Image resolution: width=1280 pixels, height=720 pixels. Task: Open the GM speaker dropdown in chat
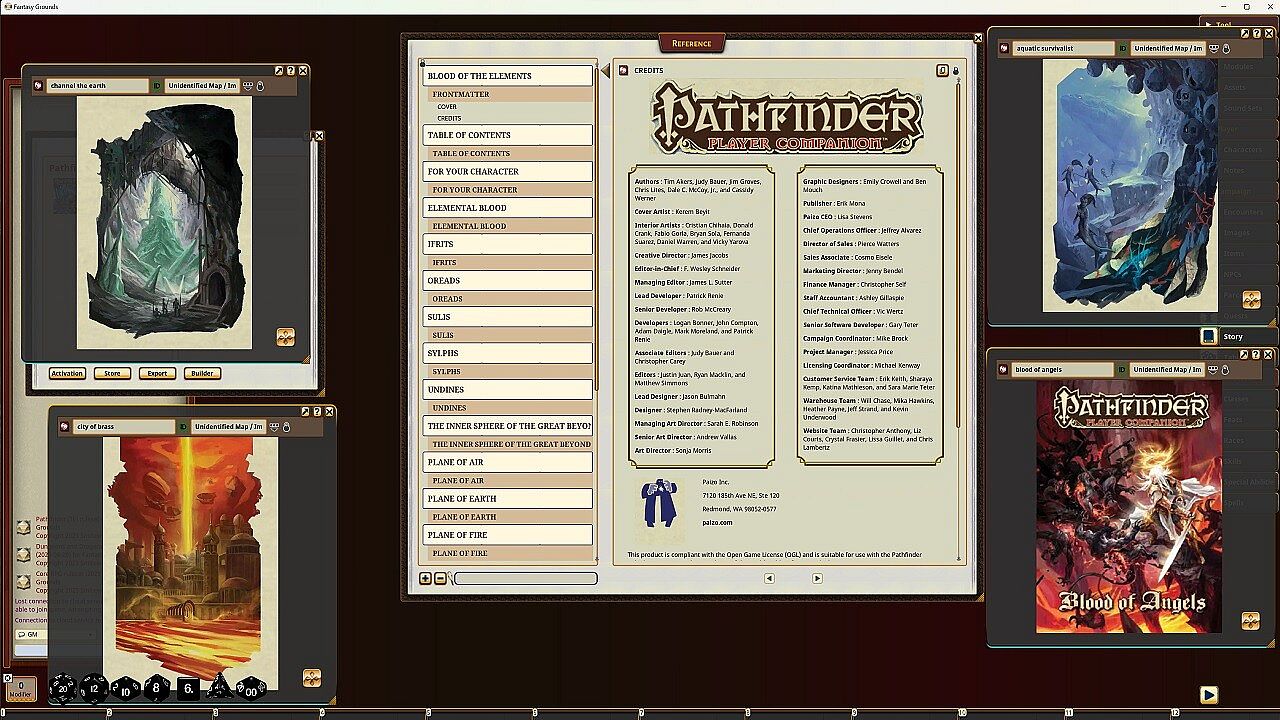[55, 635]
